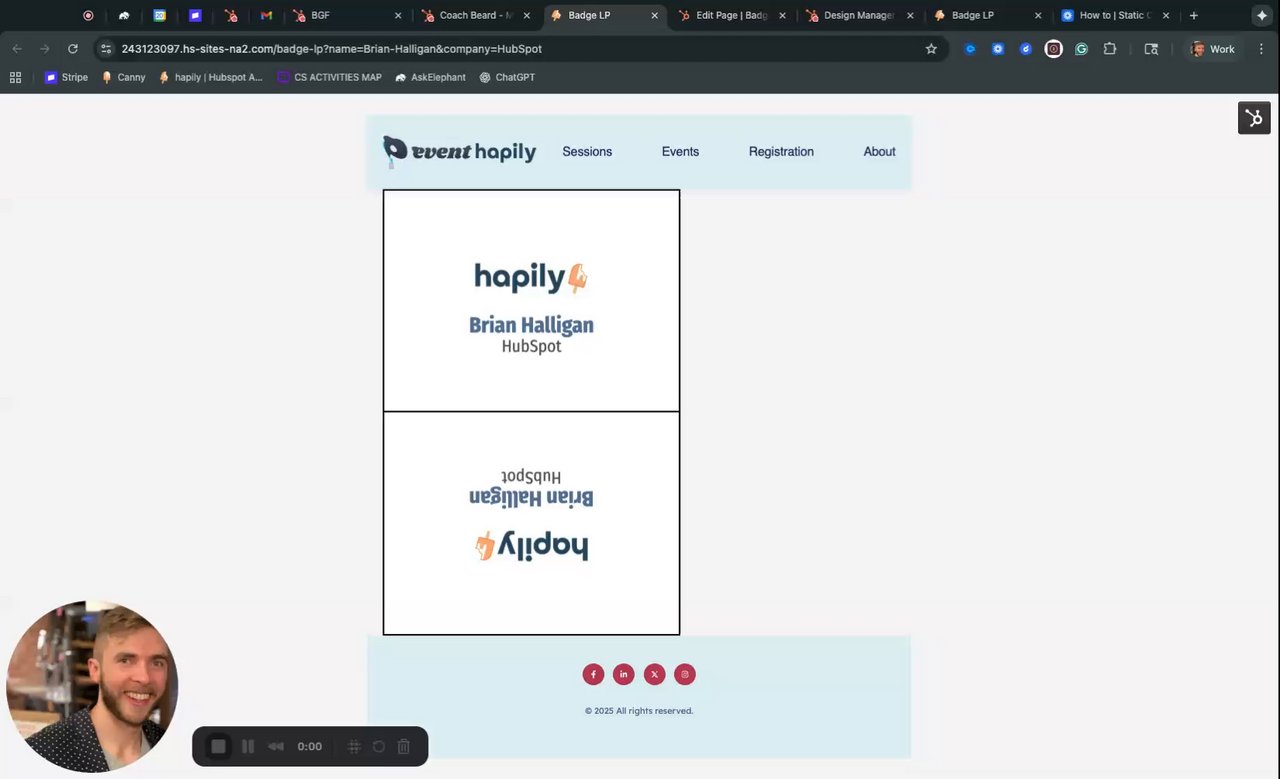Switch to the Design Manager tab
Screen dimensions: 1280x779
point(860,16)
